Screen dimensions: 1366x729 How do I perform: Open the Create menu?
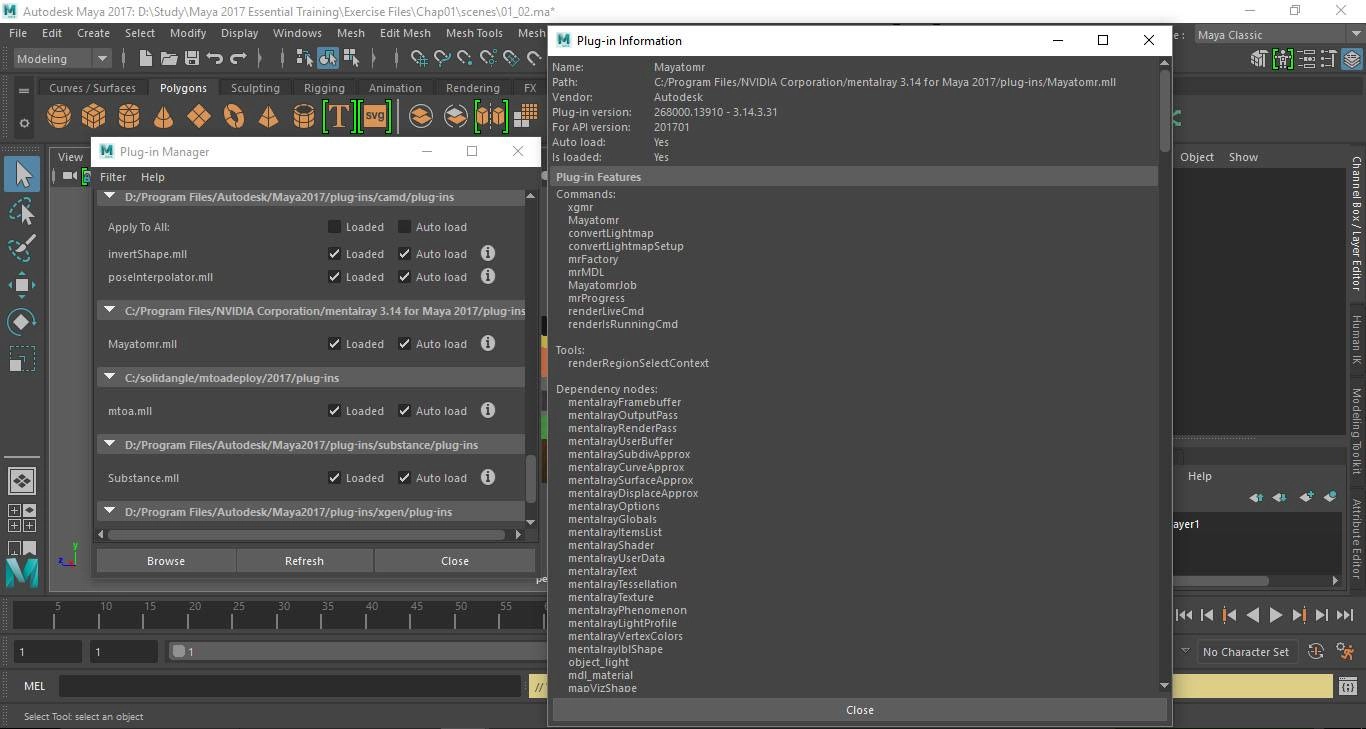pos(93,33)
